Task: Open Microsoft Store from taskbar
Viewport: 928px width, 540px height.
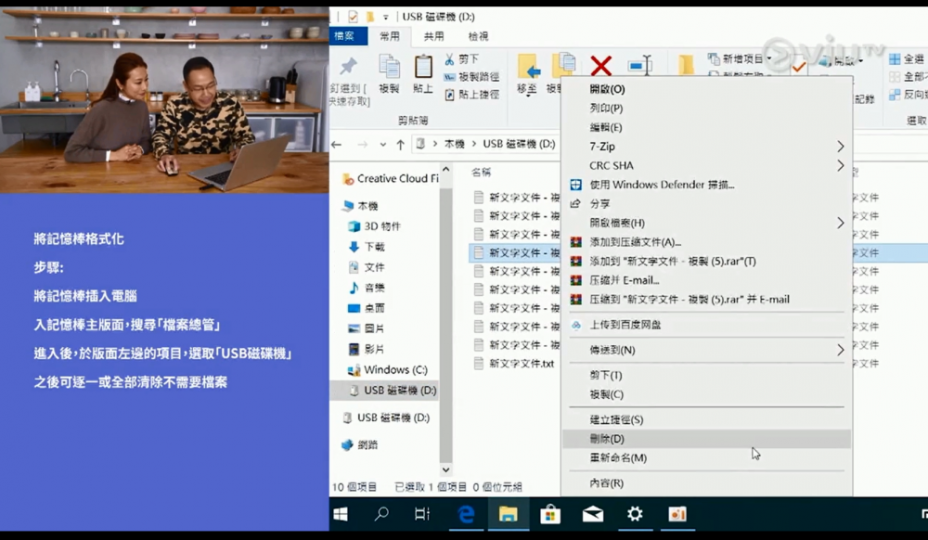Action: point(550,515)
